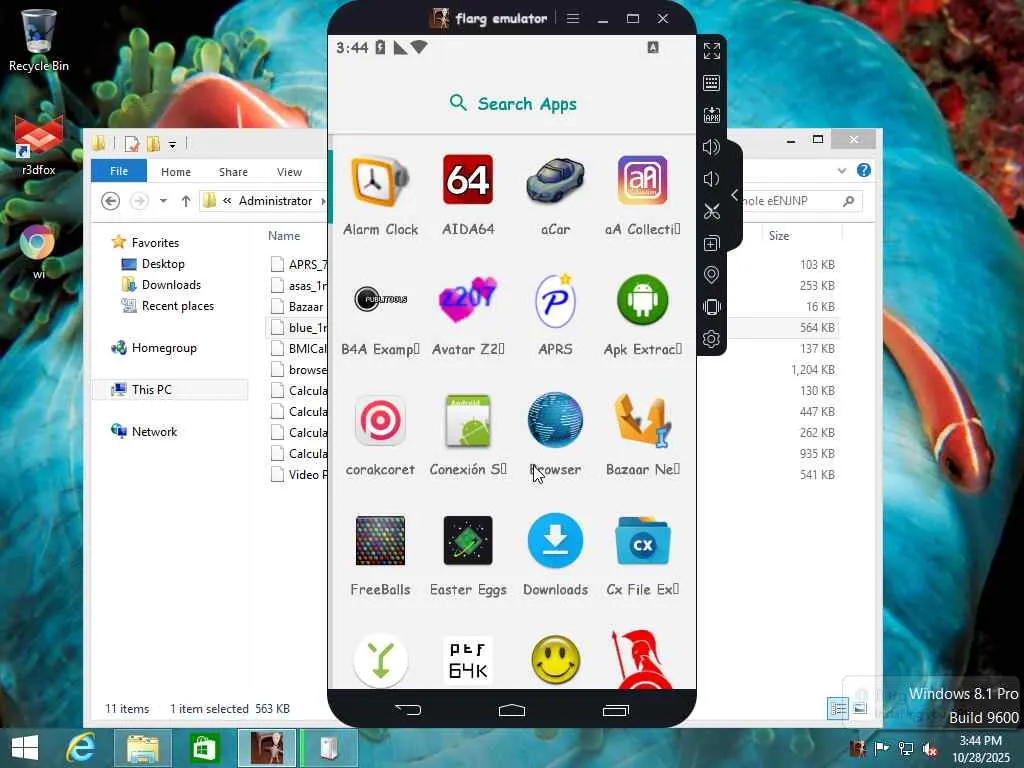Click the scissors screenshot tool
The height and width of the screenshot is (768, 1024).
pyautogui.click(x=711, y=211)
